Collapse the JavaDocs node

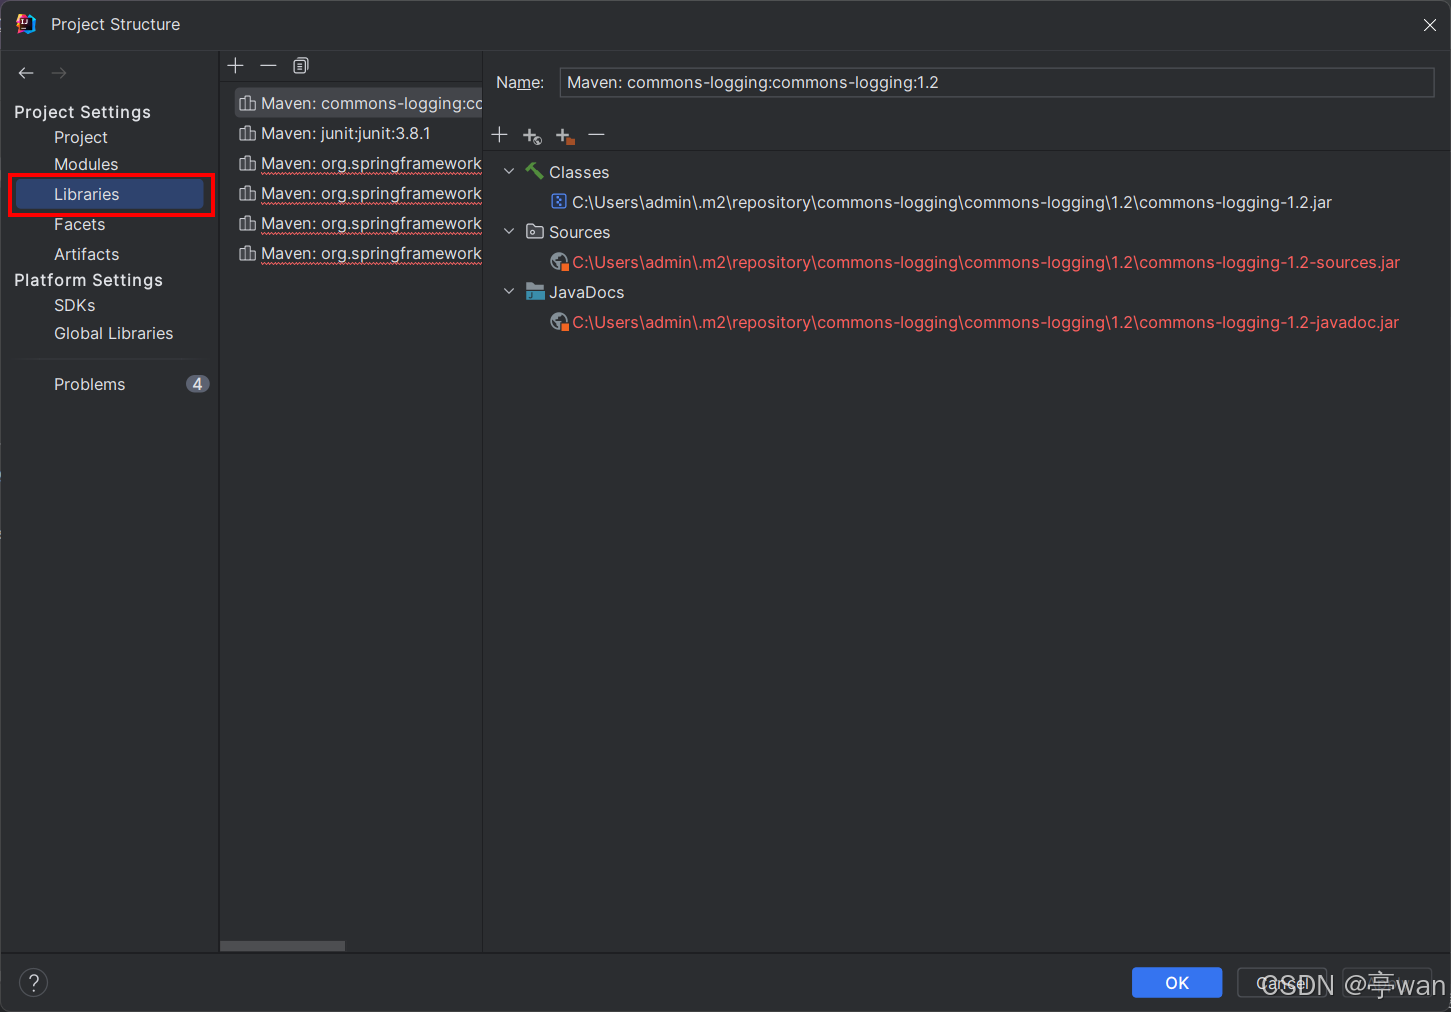(509, 292)
